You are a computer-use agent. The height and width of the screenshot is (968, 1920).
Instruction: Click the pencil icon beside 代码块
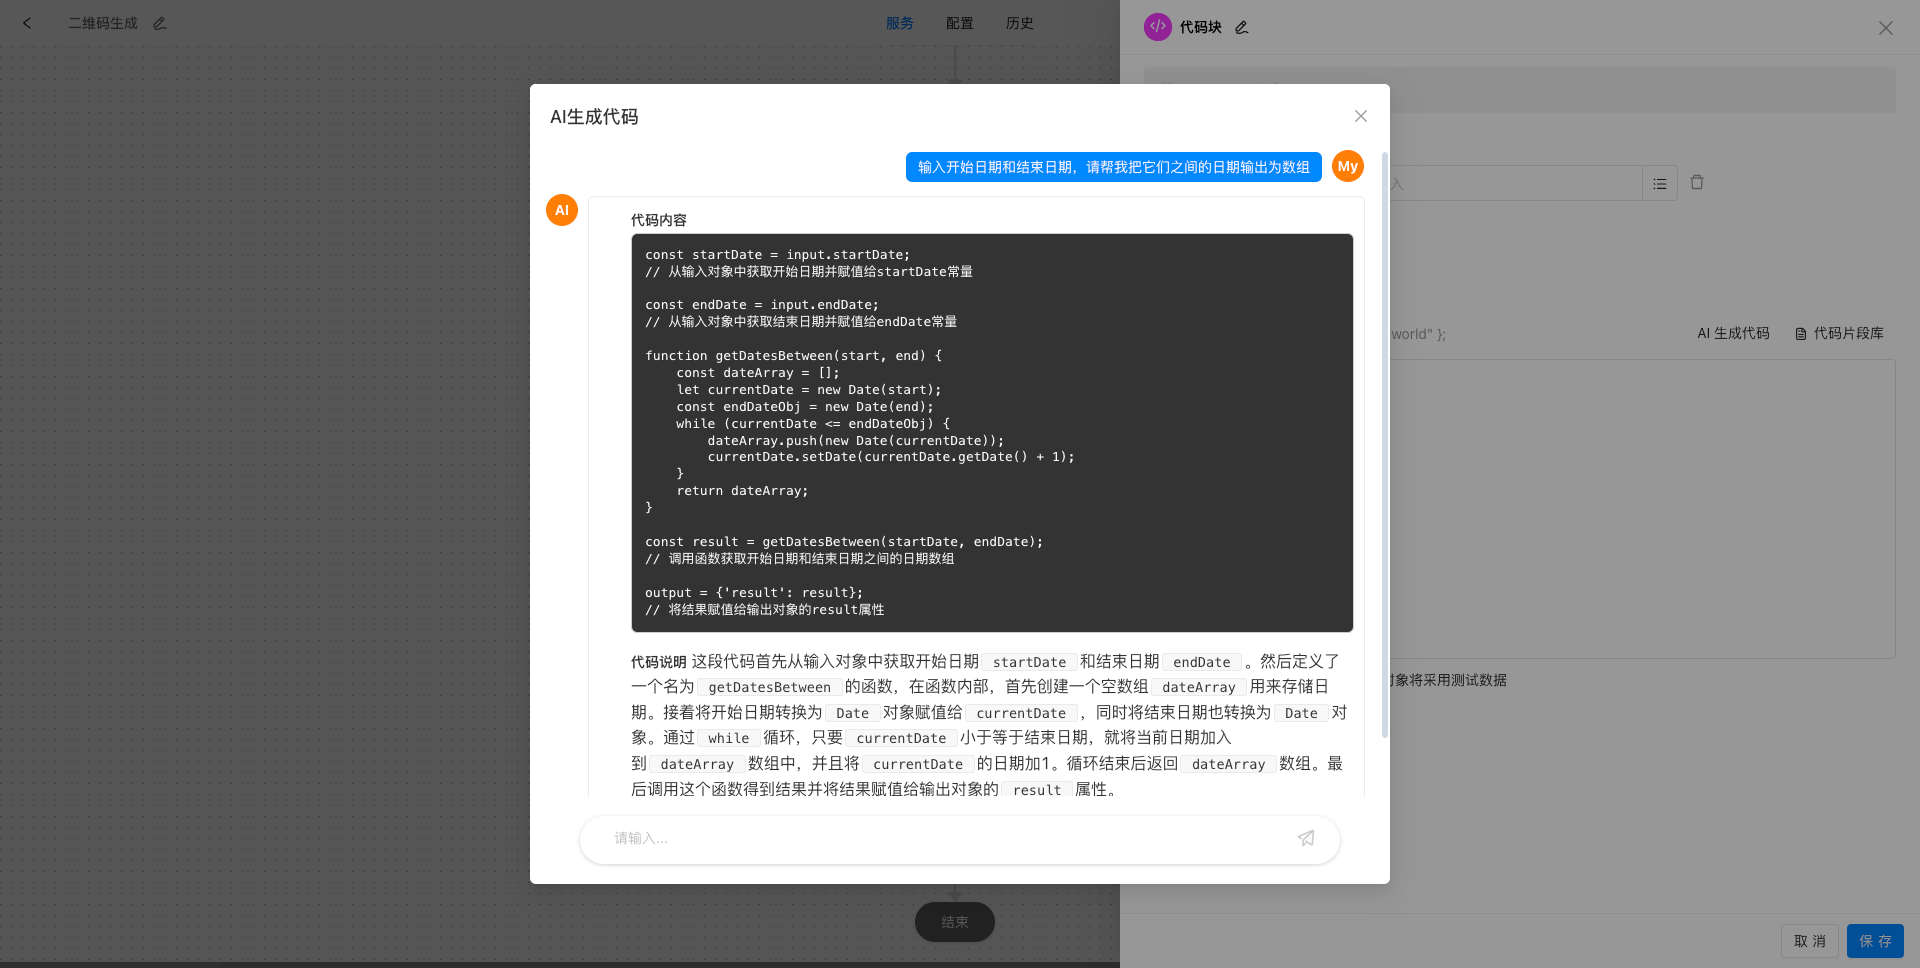[1241, 28]
